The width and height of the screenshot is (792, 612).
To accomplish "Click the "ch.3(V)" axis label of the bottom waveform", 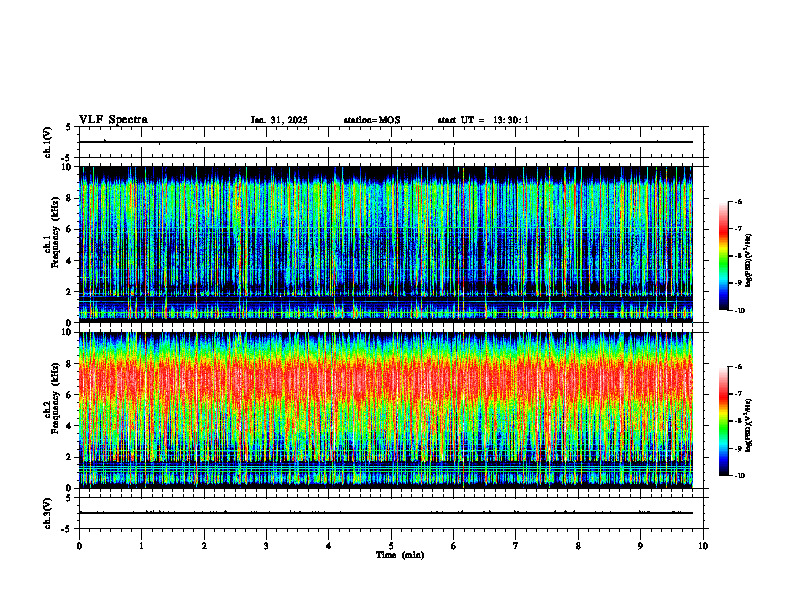I will click(x=48, y=513).
